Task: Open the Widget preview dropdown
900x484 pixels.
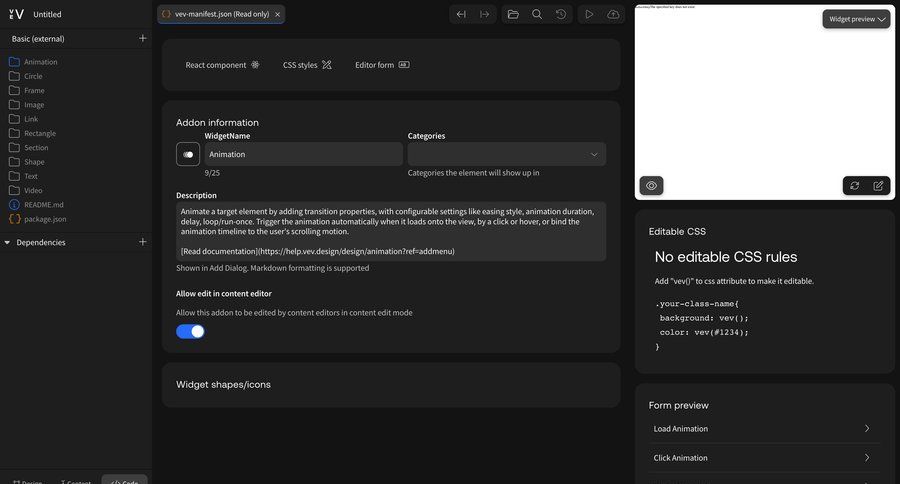Action: (x=856, y=19)
